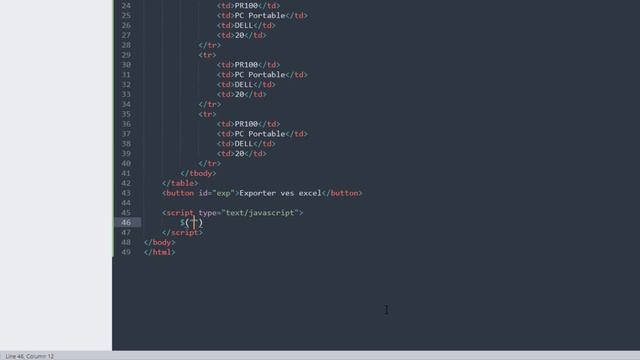This screenshot has height=360, width=640.
Task: Click 'PR100' cell text on line 24
Action: point(246,6)
